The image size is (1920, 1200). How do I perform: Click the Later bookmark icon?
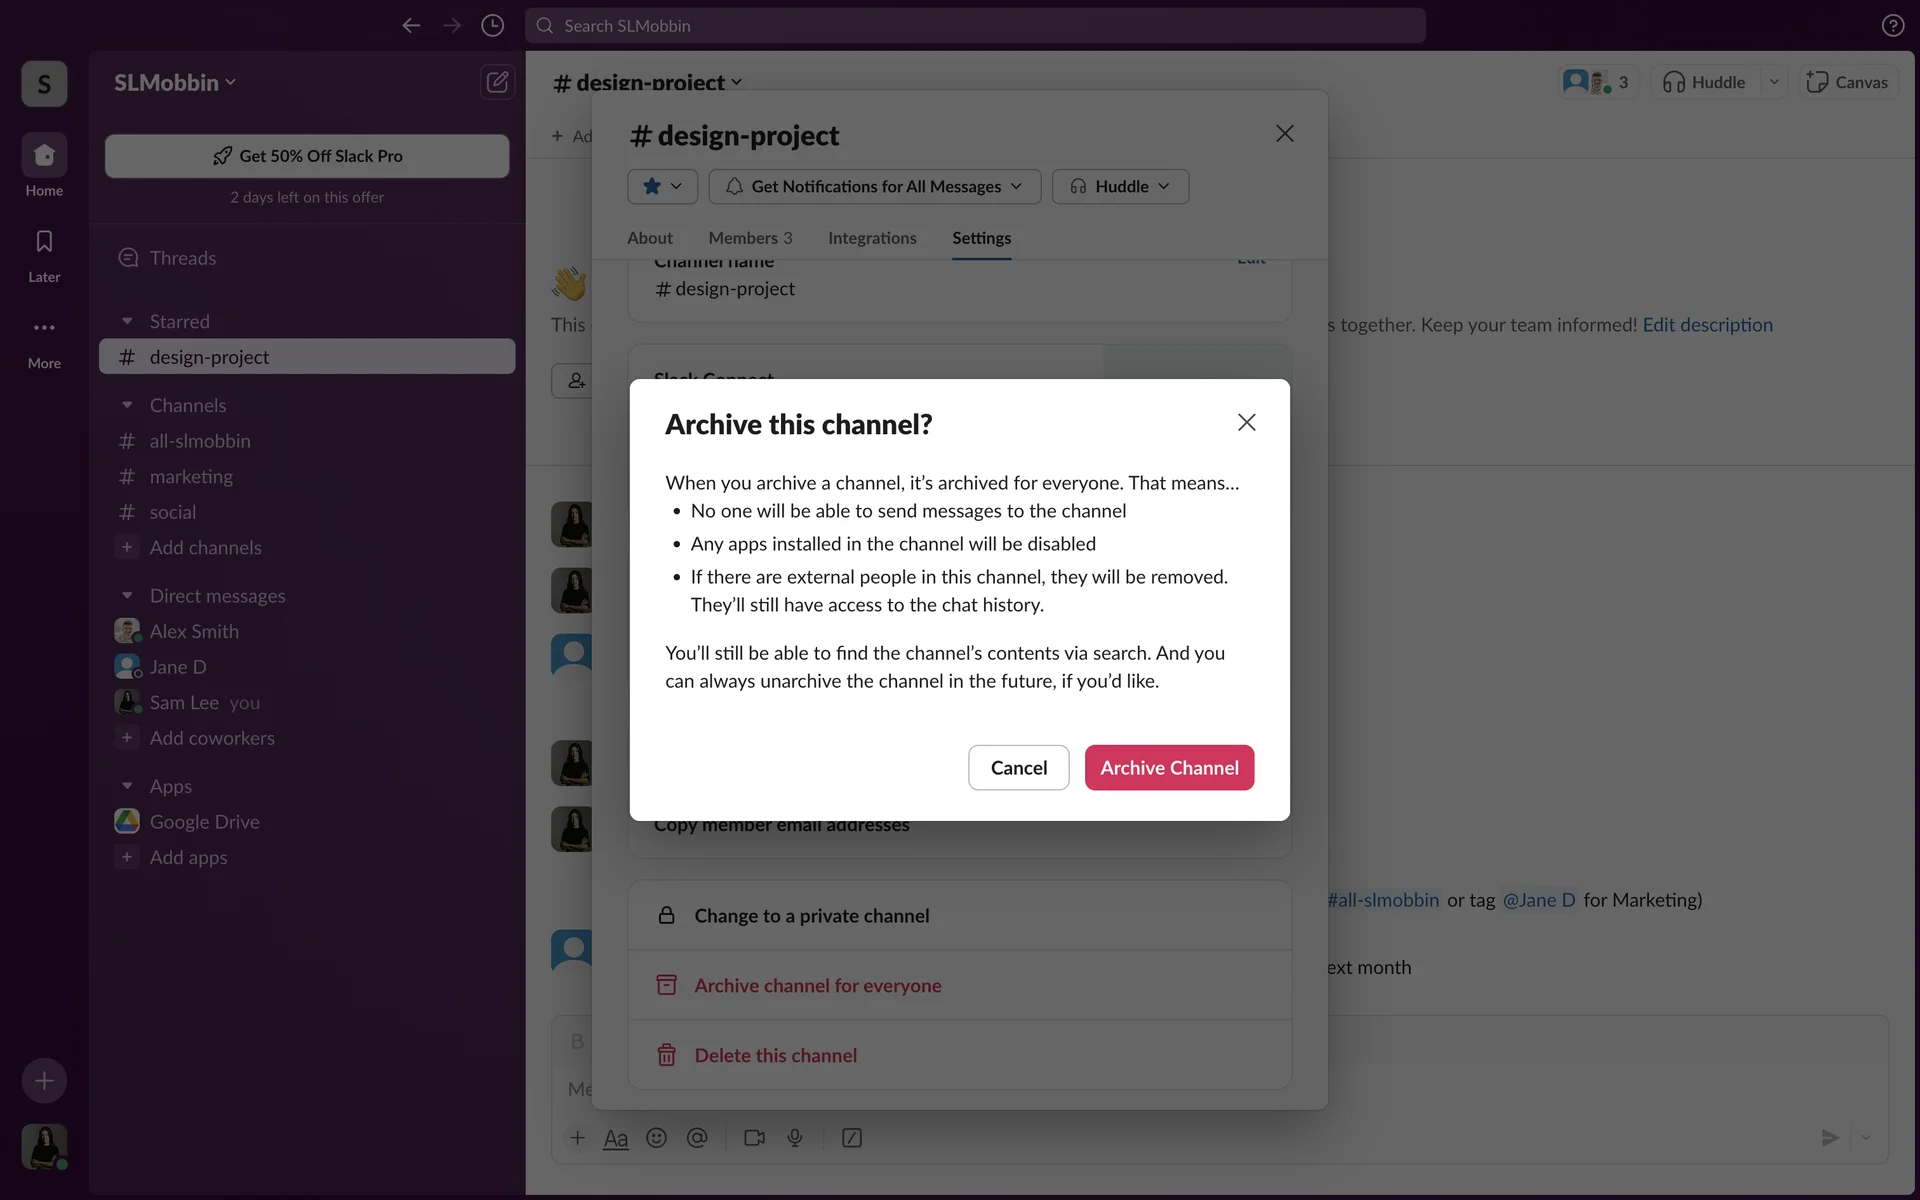[x=44, y=242]
